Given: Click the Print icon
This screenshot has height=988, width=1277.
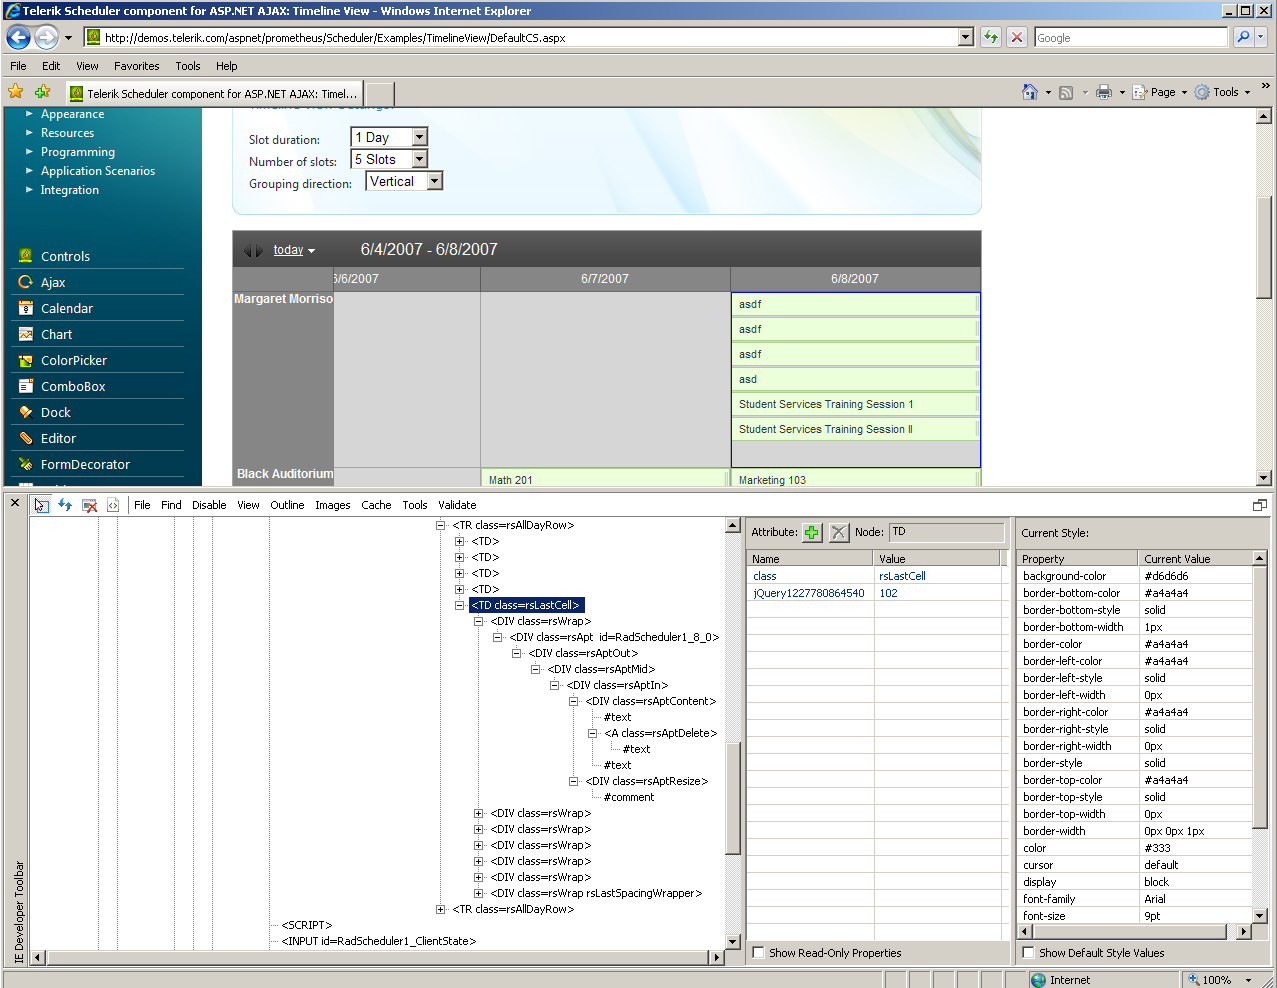Looking at the screenshot, I should [1104, 92].
